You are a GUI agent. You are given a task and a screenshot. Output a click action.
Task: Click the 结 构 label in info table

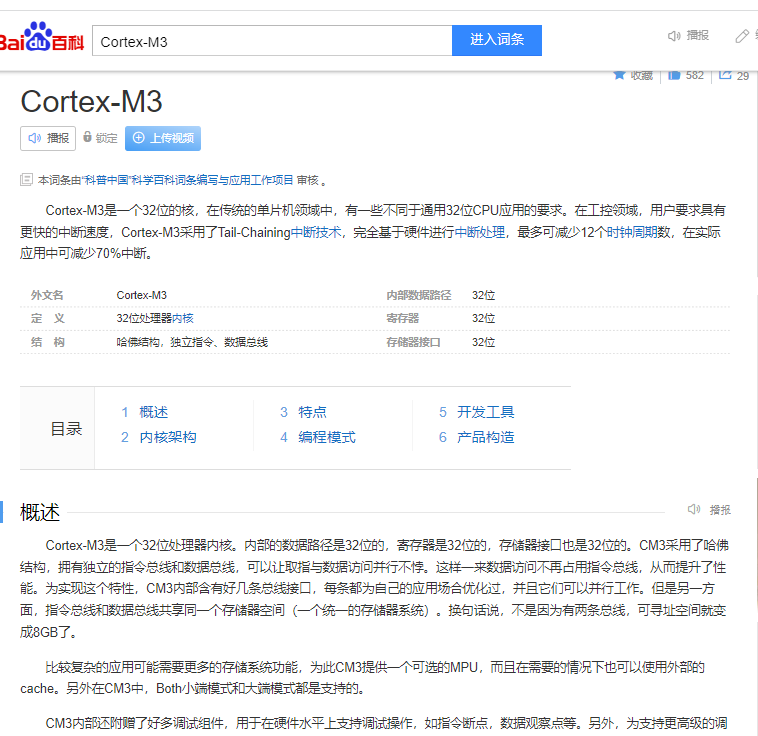coord(47,342)
